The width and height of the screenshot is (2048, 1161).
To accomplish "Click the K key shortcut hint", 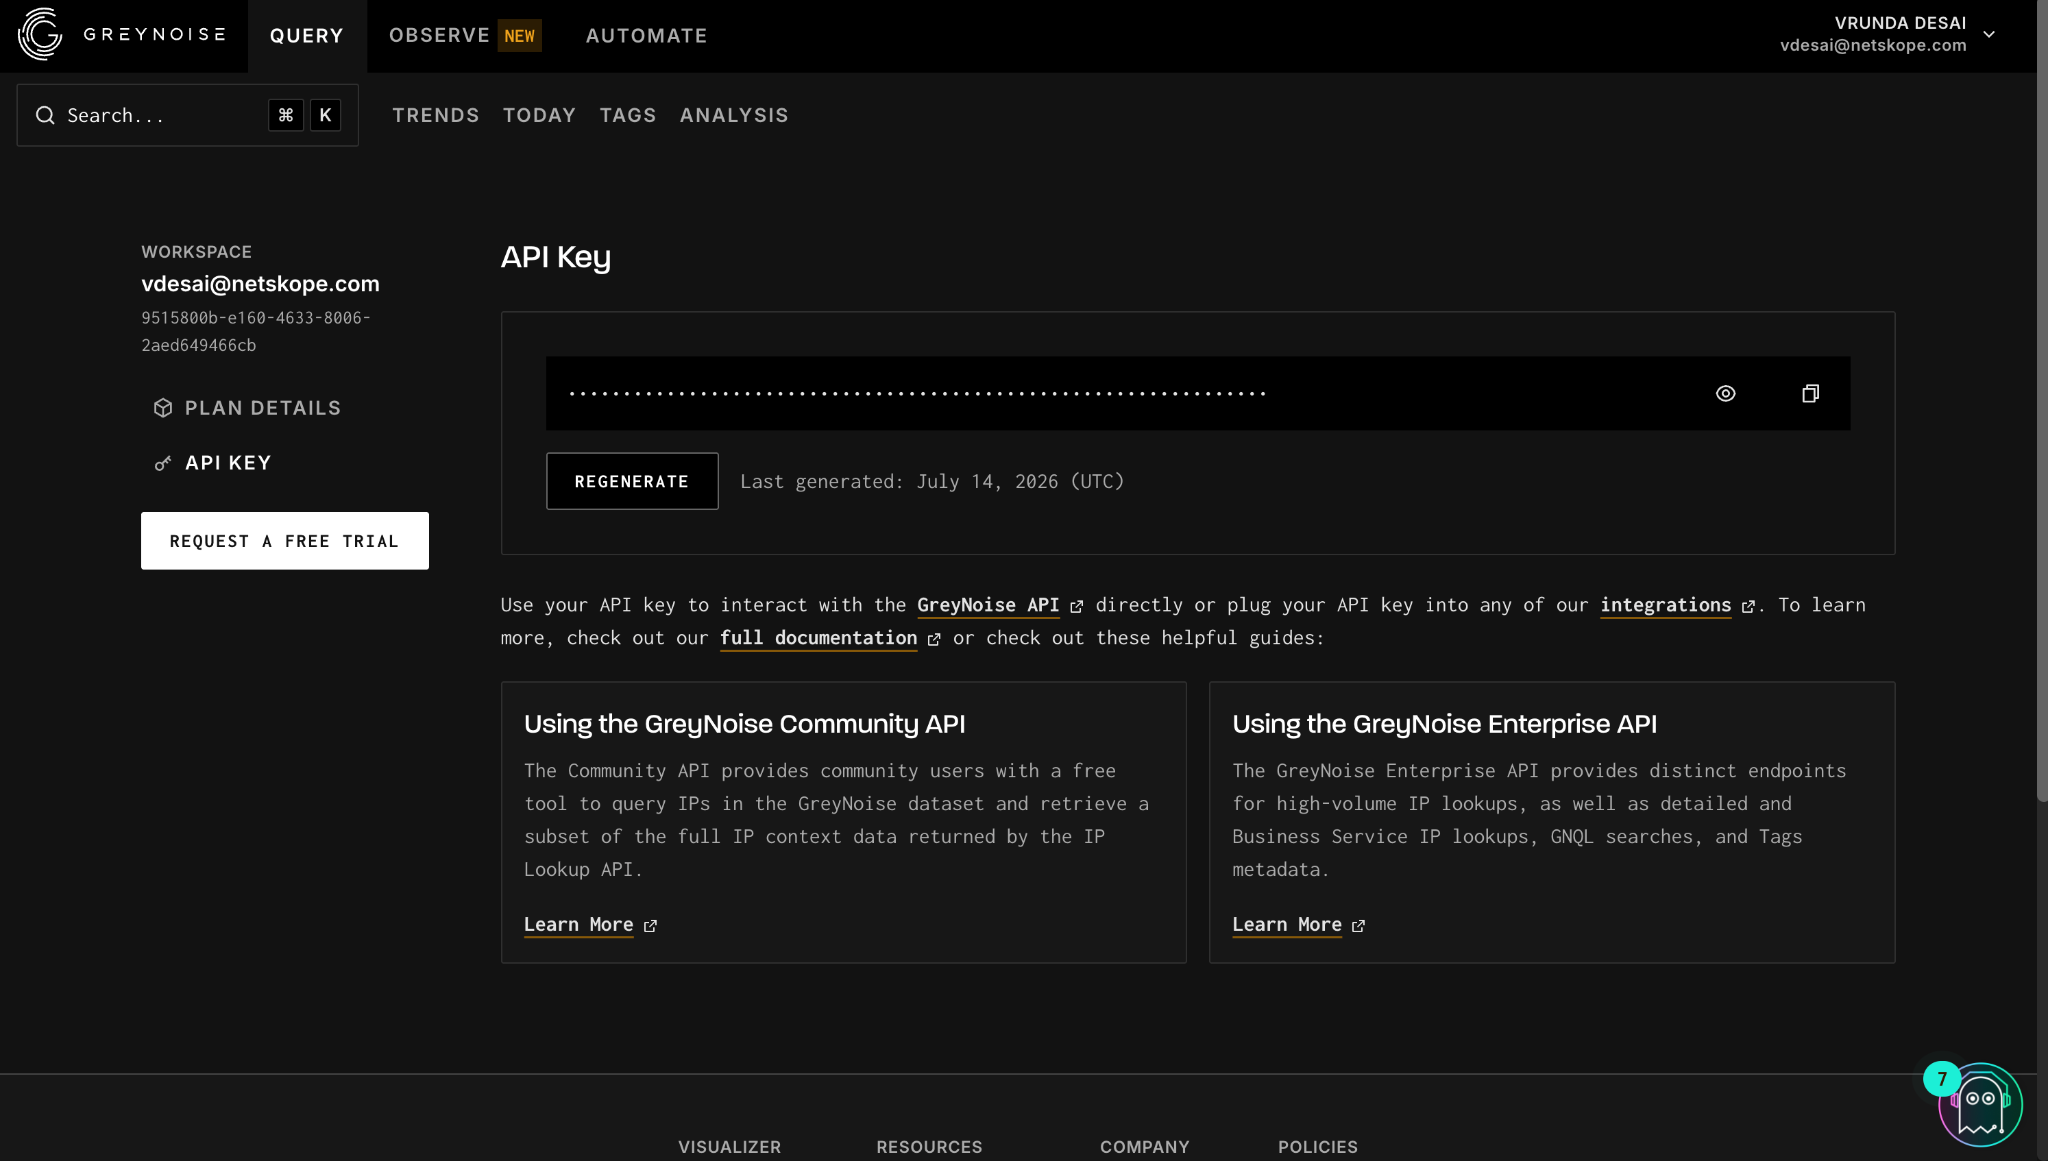I will [325, 116].
